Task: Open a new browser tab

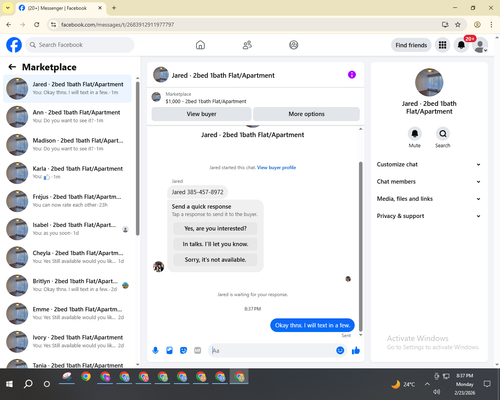Action: tap(114, 8)
